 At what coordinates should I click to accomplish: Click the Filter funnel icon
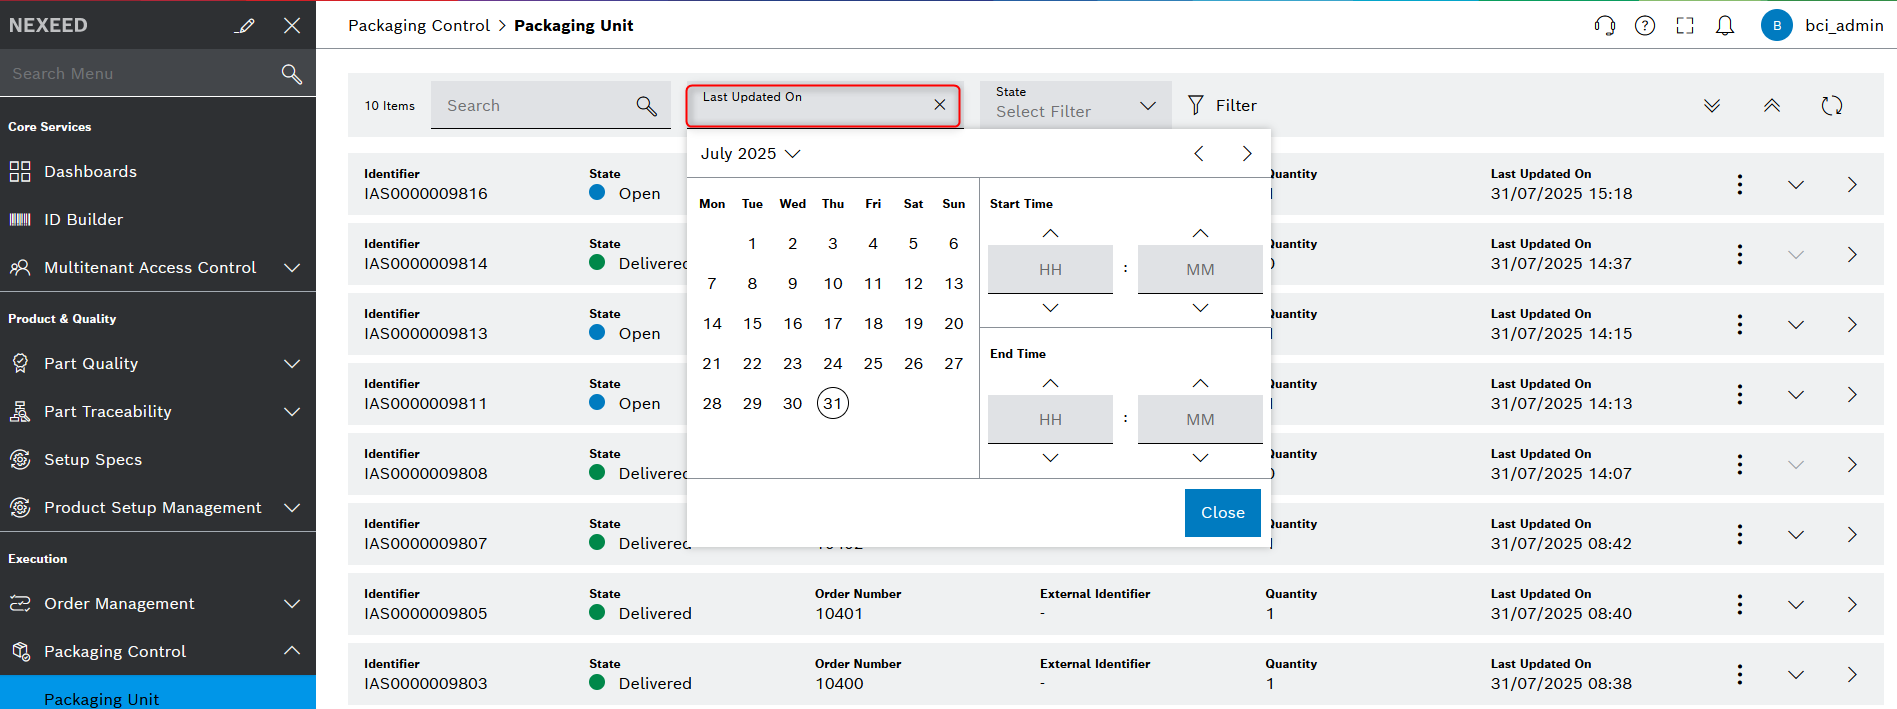point(1196,106)
